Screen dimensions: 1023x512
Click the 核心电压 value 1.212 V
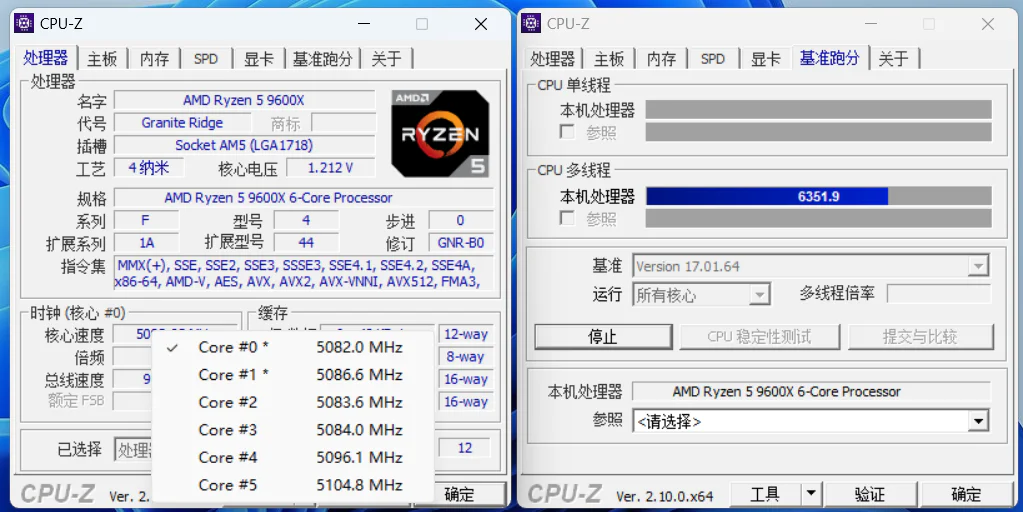[330, 168]
